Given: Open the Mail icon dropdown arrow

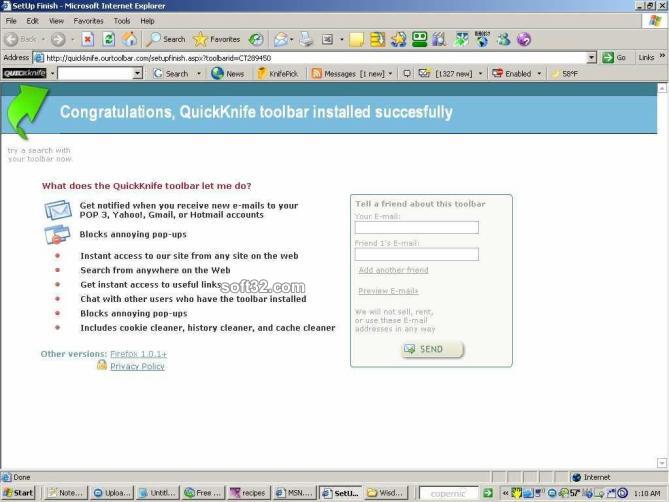Looking at the screenshot, I should (x=292, y=39).
